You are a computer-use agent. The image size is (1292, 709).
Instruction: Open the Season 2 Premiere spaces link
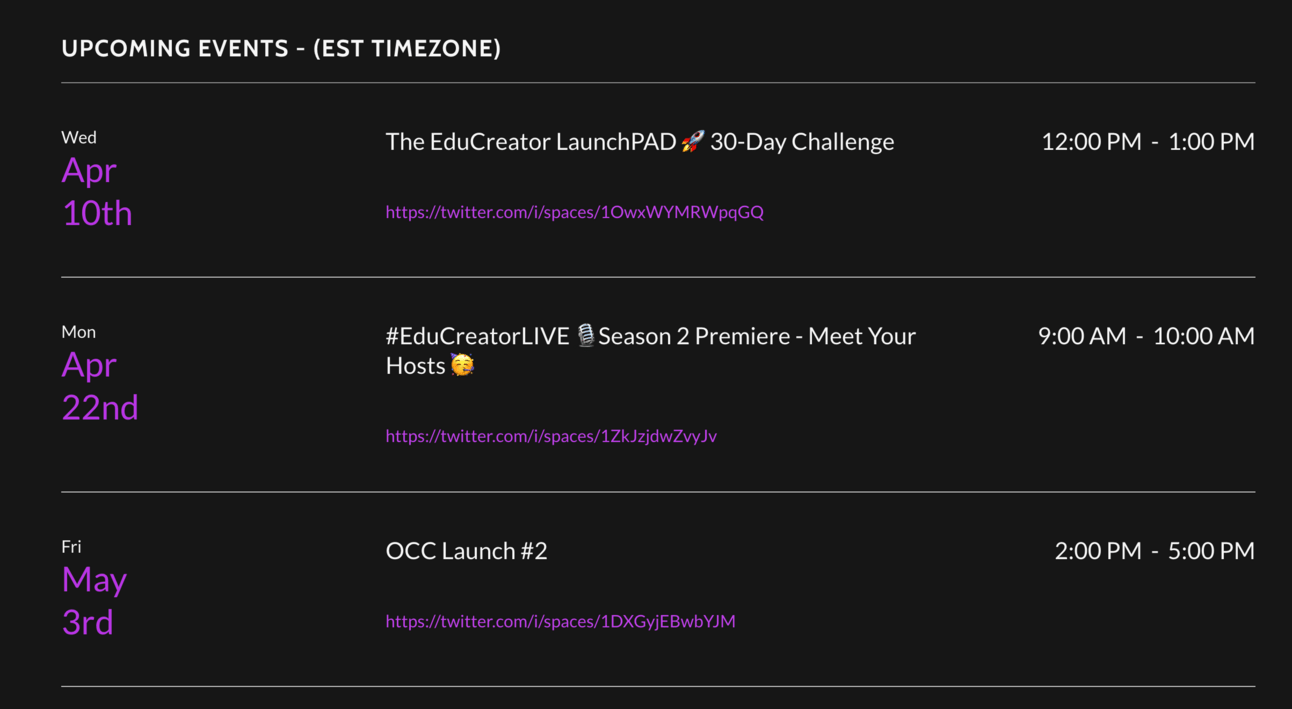click(551, 436)
